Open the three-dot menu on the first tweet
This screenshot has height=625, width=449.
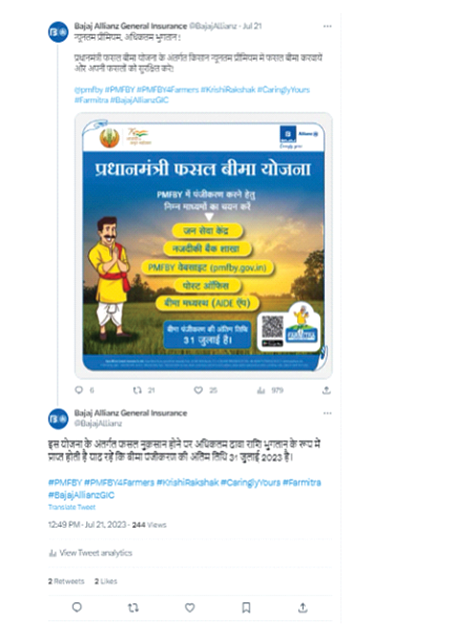pos(327,26)
